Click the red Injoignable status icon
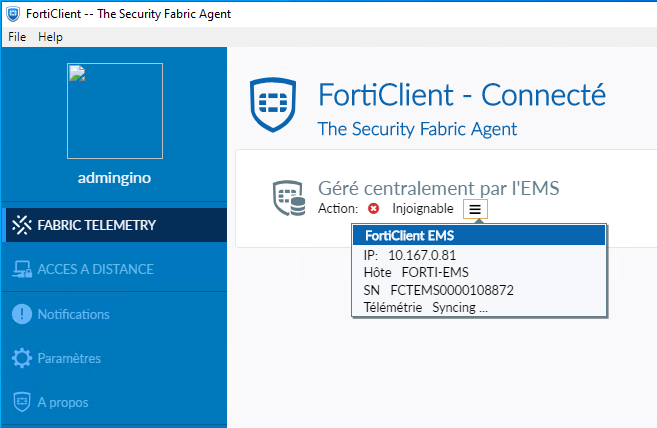This screenshot has width=657, height=428. point(374,209)
